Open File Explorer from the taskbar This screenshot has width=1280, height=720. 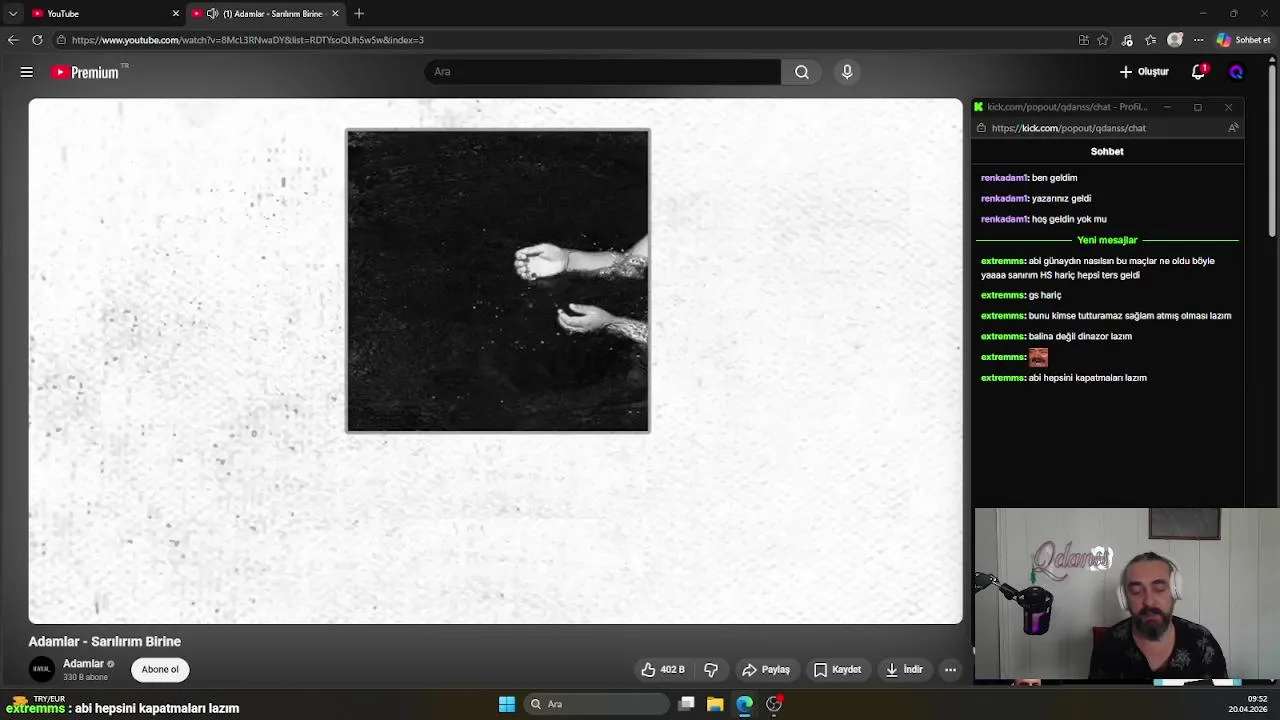coord(715,704)
